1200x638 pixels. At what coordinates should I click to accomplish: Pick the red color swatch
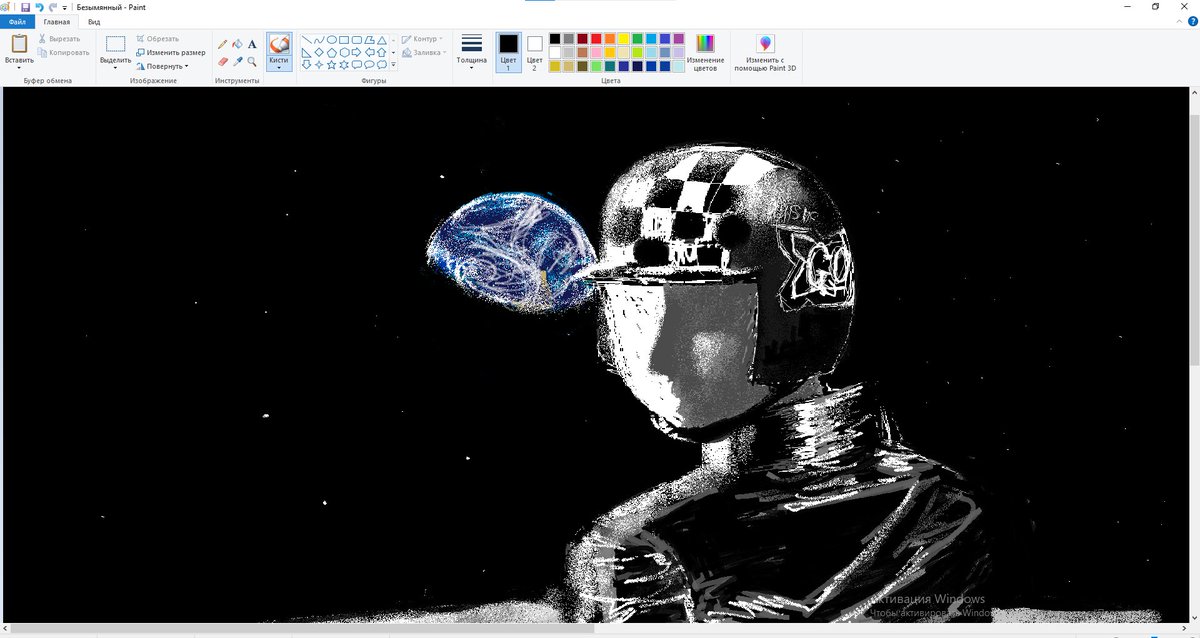(596, 39)
